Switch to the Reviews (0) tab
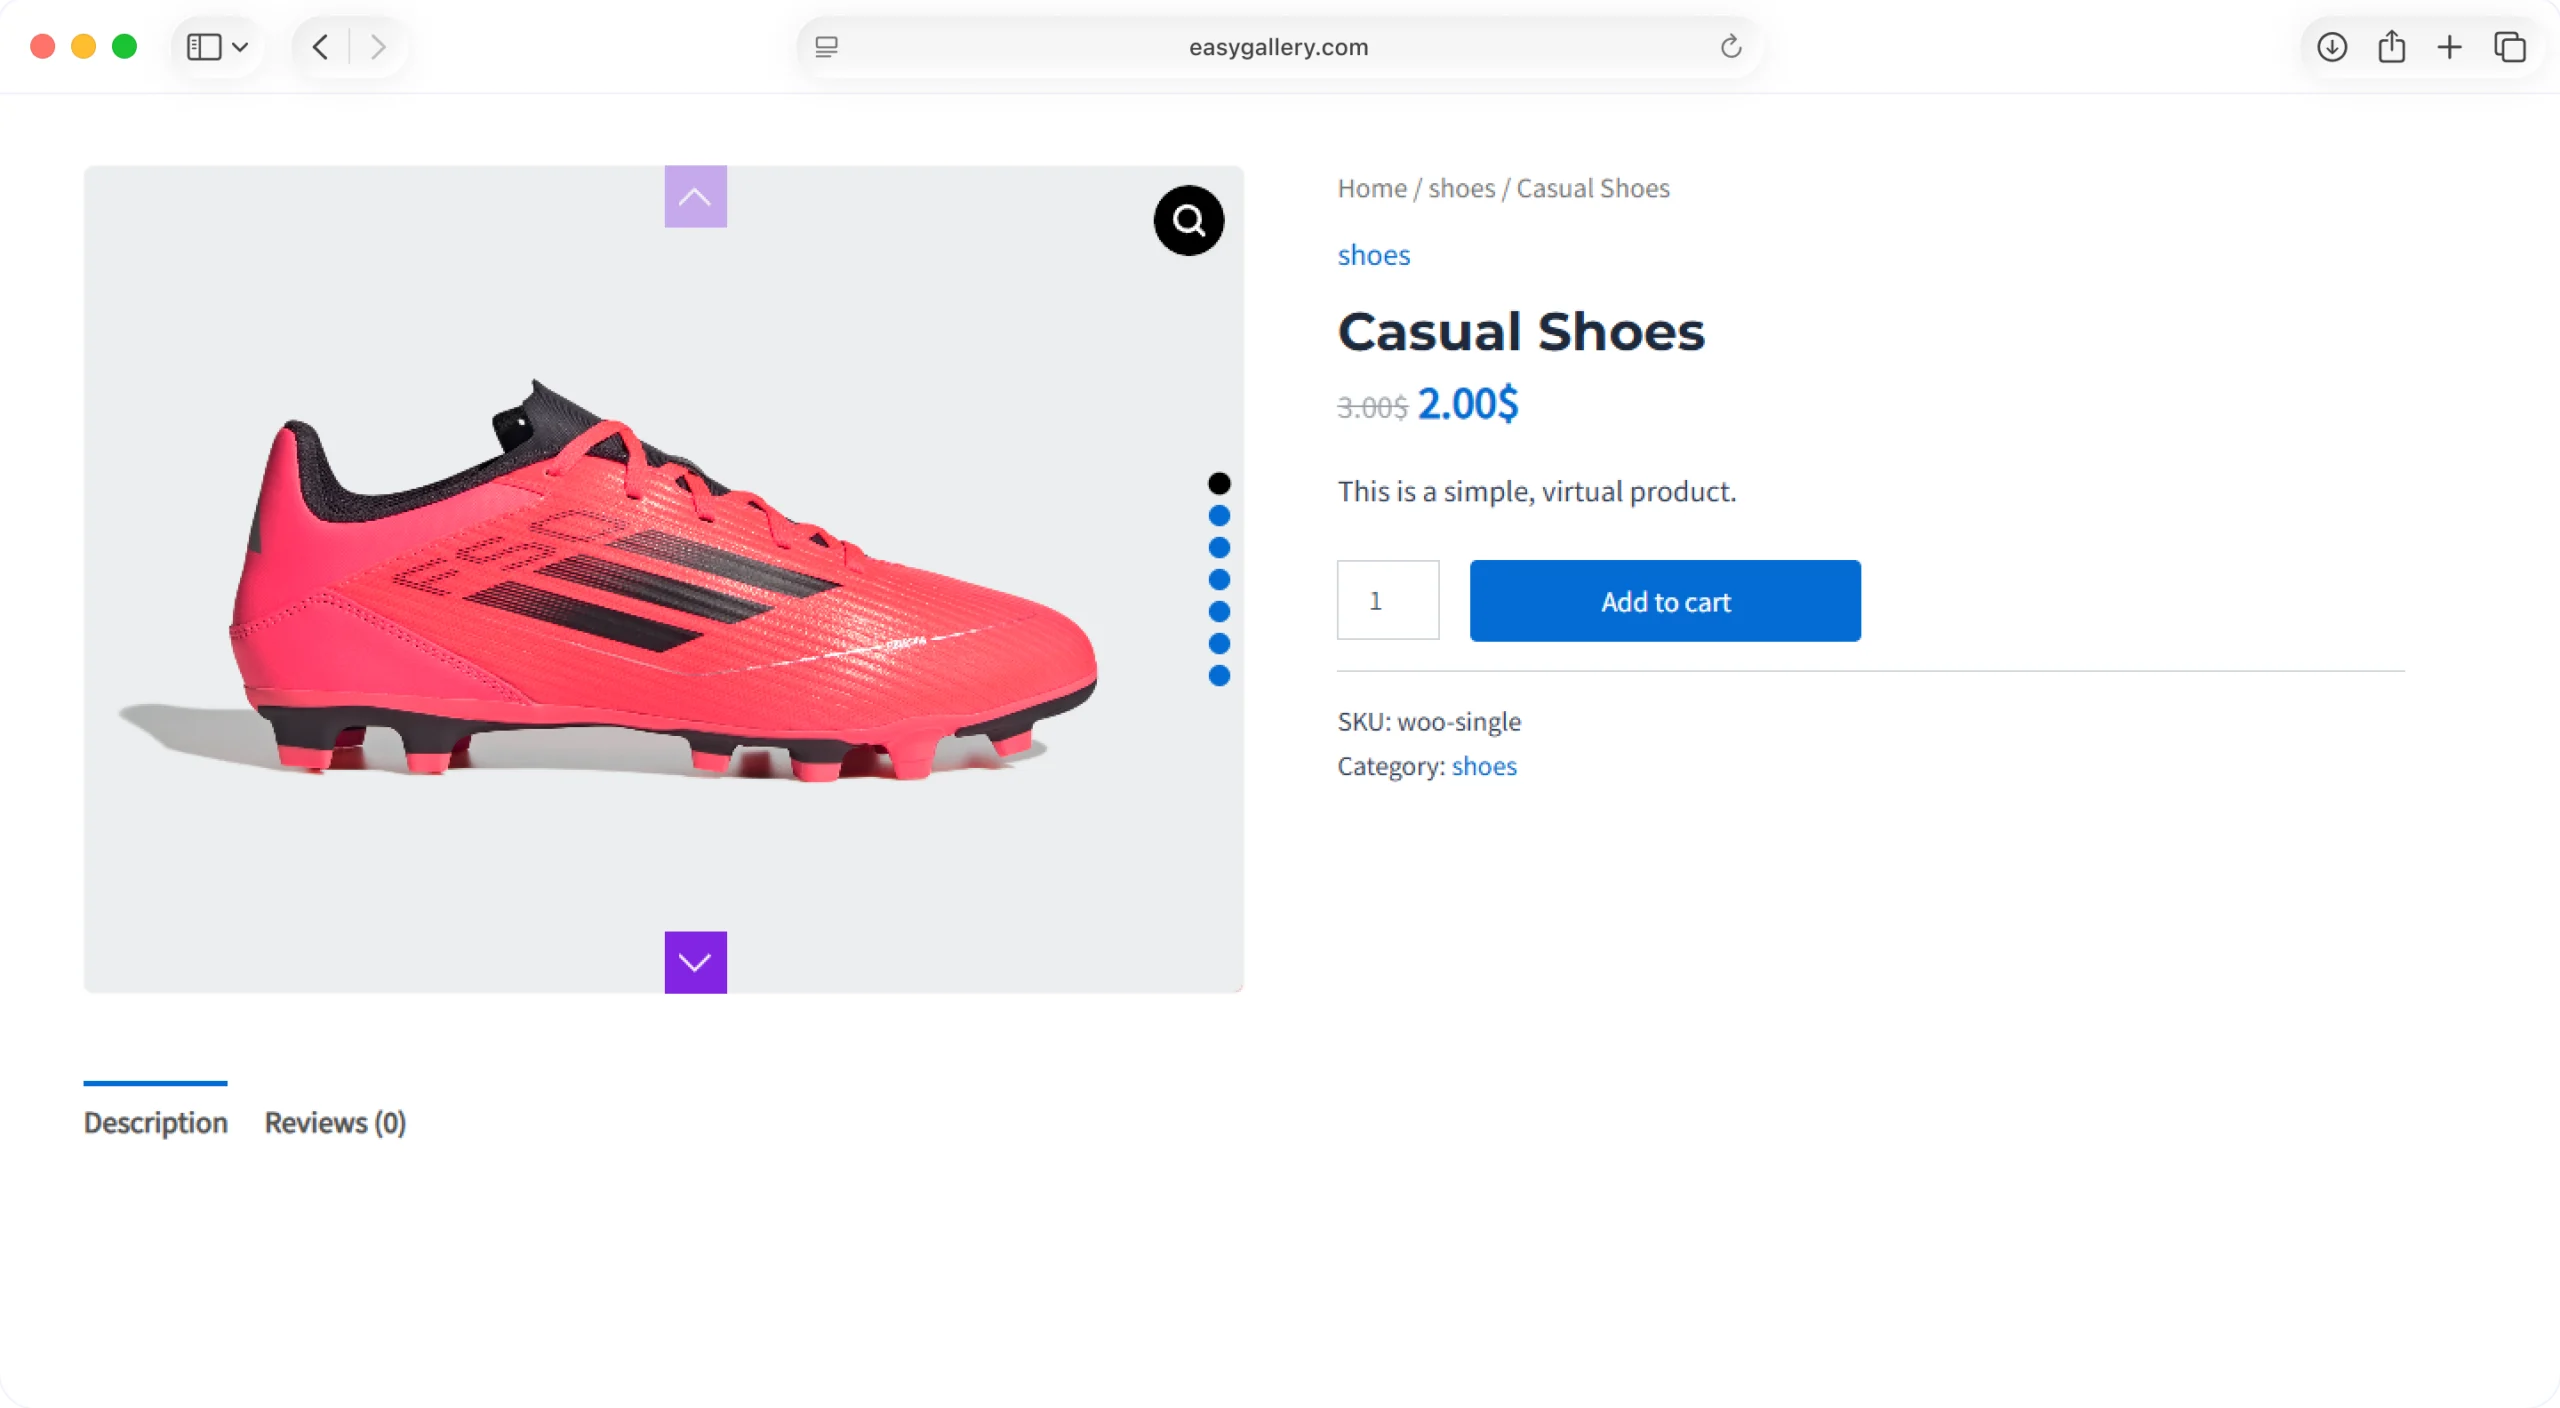The height and width of the screenshot is (1408, 2560). coord(335,1123)
